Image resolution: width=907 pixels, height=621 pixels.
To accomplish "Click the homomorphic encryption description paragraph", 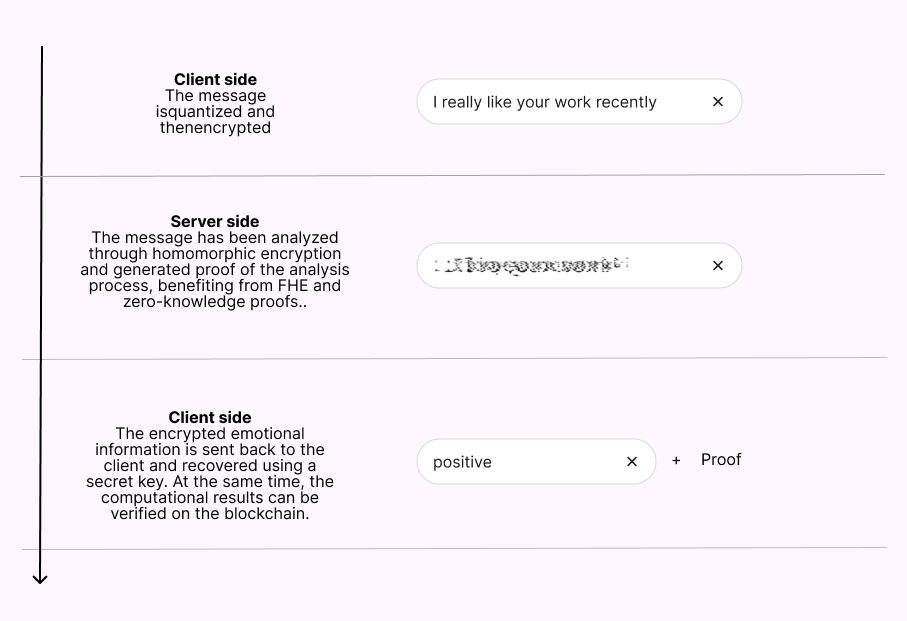I will (215, 270).
